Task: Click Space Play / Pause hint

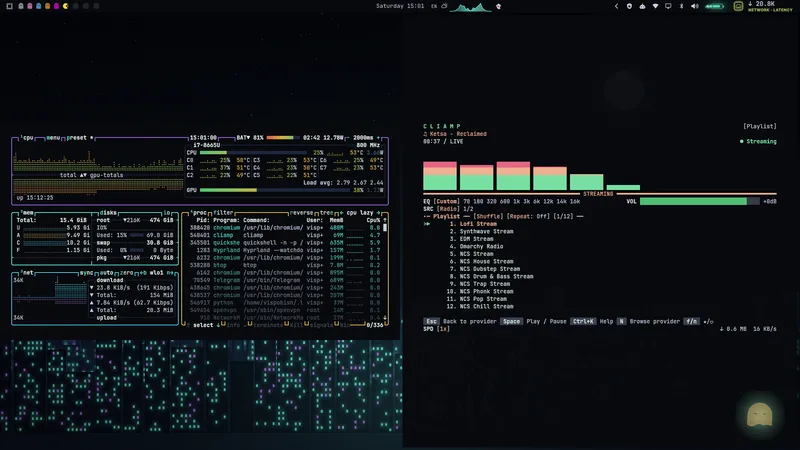Action: click(x=533, y=321)
